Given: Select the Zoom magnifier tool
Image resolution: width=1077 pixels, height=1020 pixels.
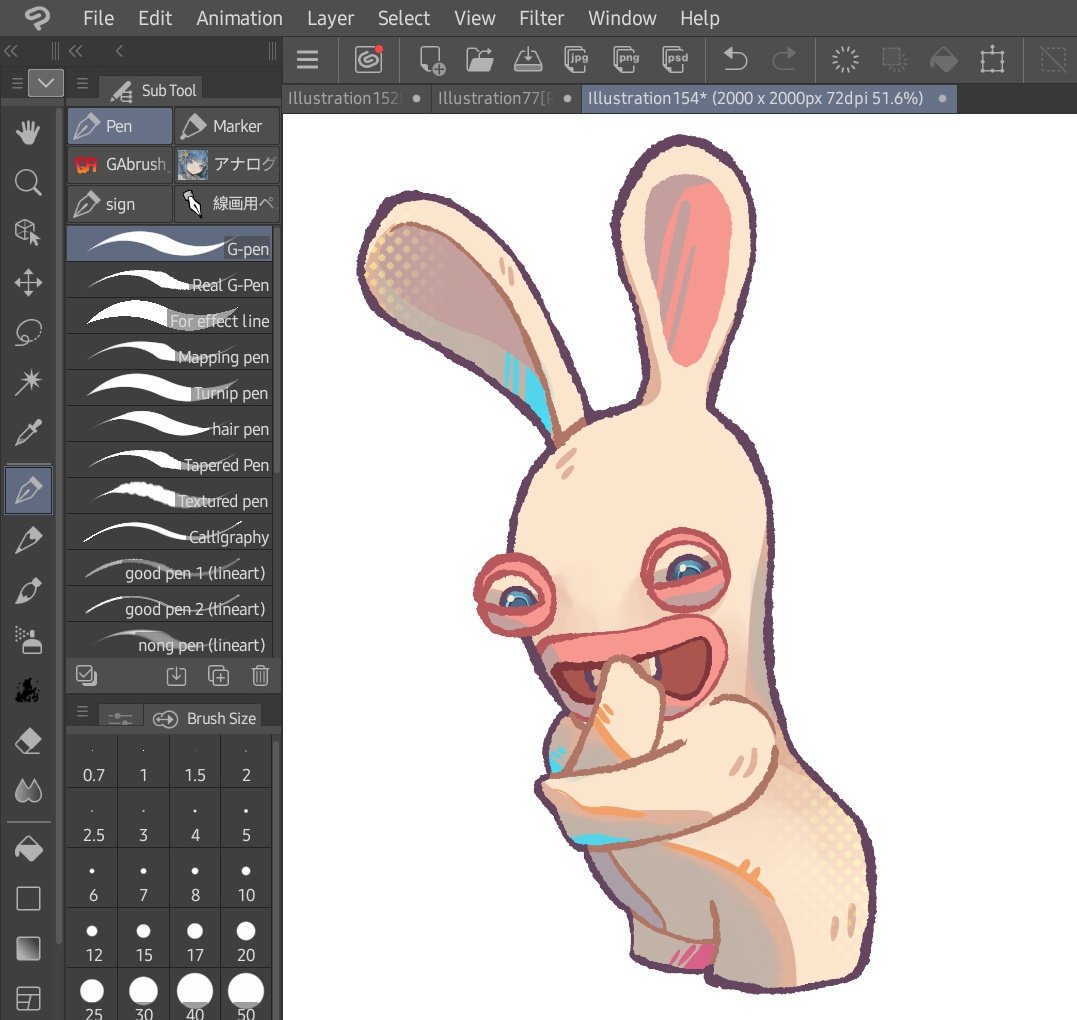Looking at the screenshot, I should click(x=28, y=183).
